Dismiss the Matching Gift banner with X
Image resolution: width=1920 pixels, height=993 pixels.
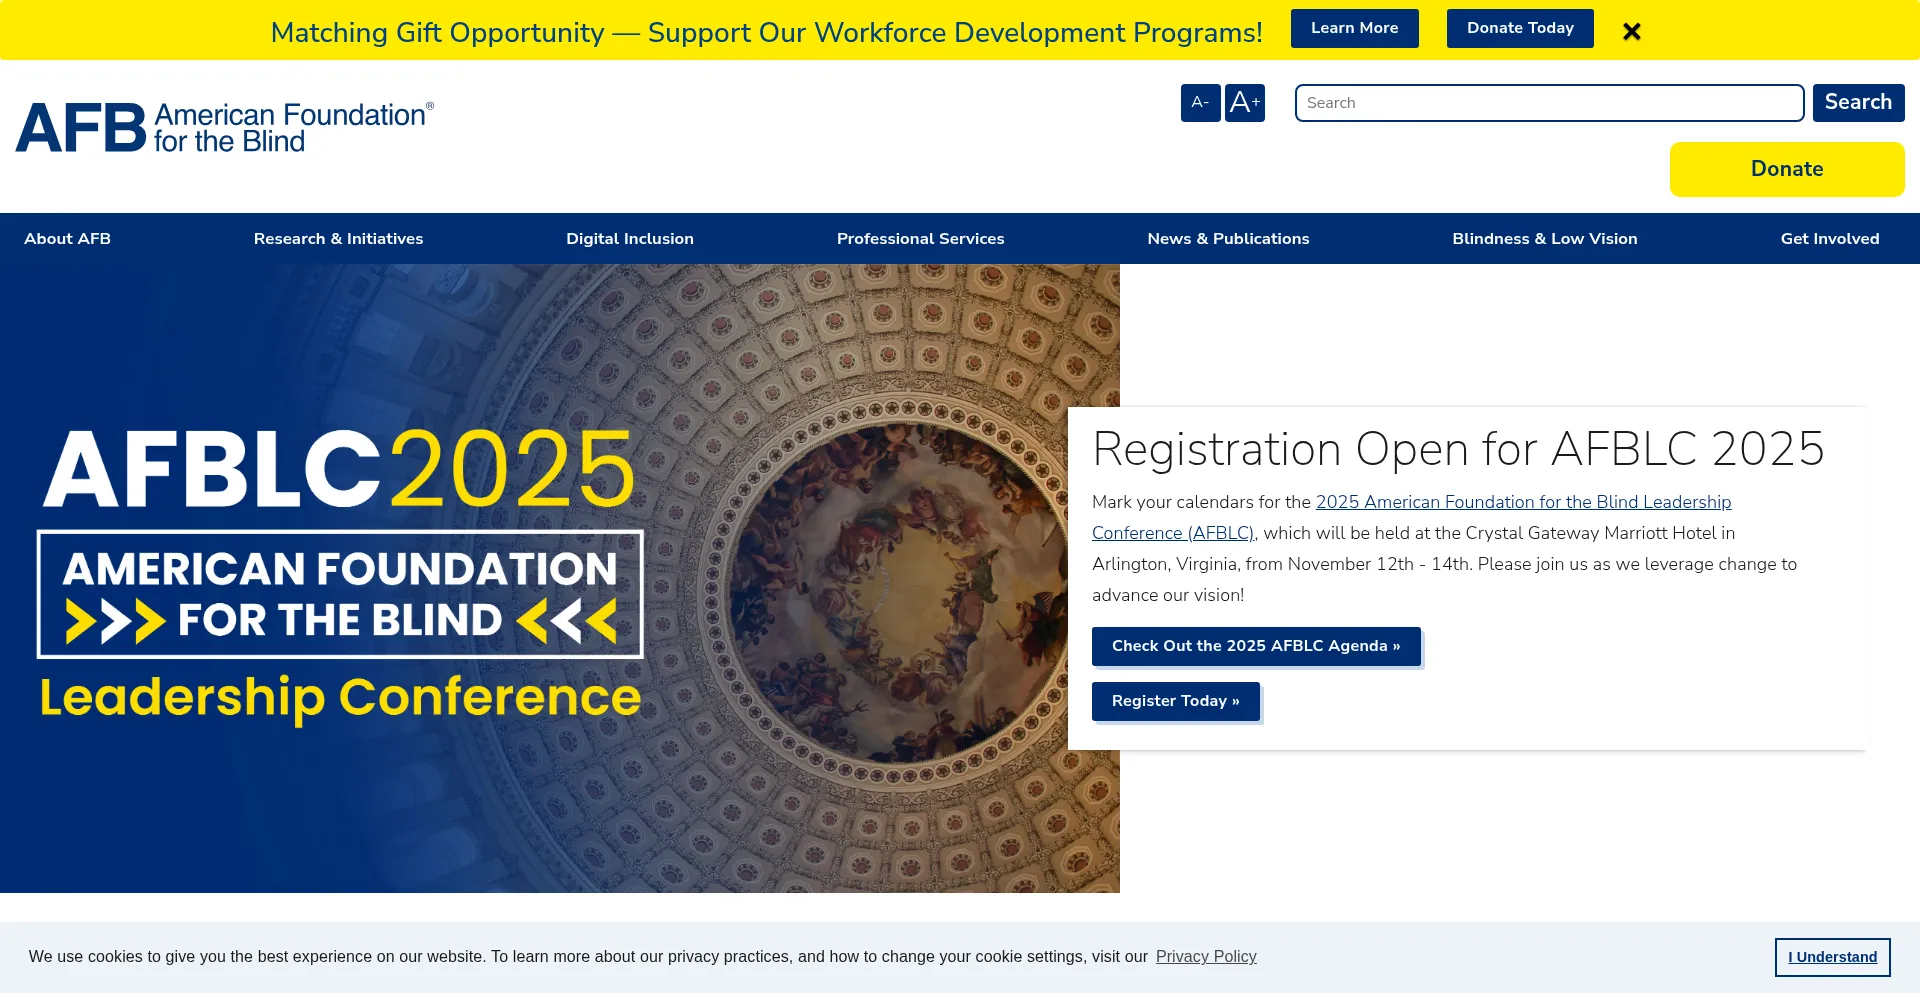click(1631, 32)
